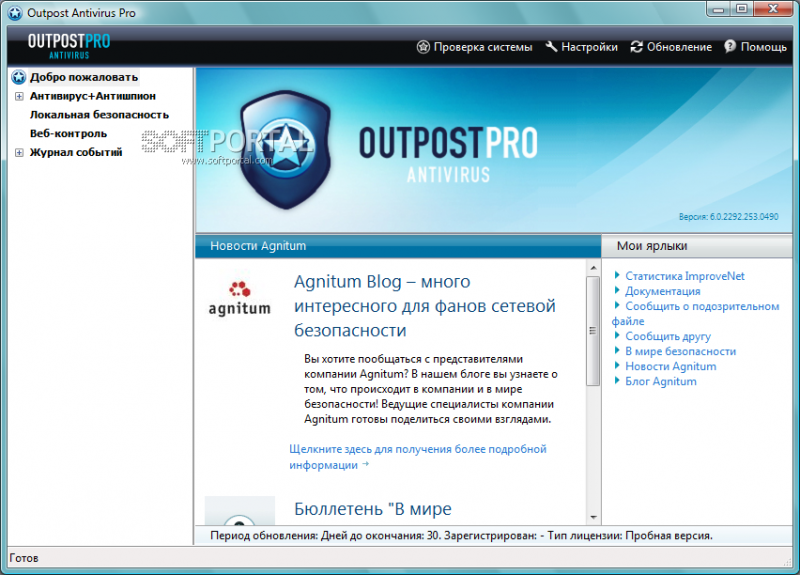Image resolution: width=800 pixels, height=575 pixels.
Task: Click the Мои ярлыки panel header
Action: (697, 246)
